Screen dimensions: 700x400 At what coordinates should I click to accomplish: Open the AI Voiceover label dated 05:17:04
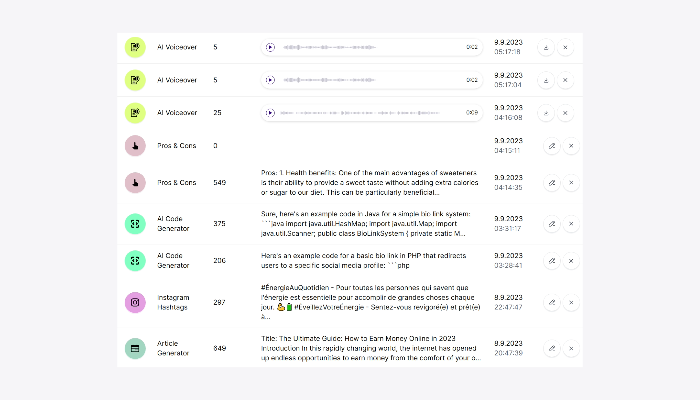coord(177,80)
